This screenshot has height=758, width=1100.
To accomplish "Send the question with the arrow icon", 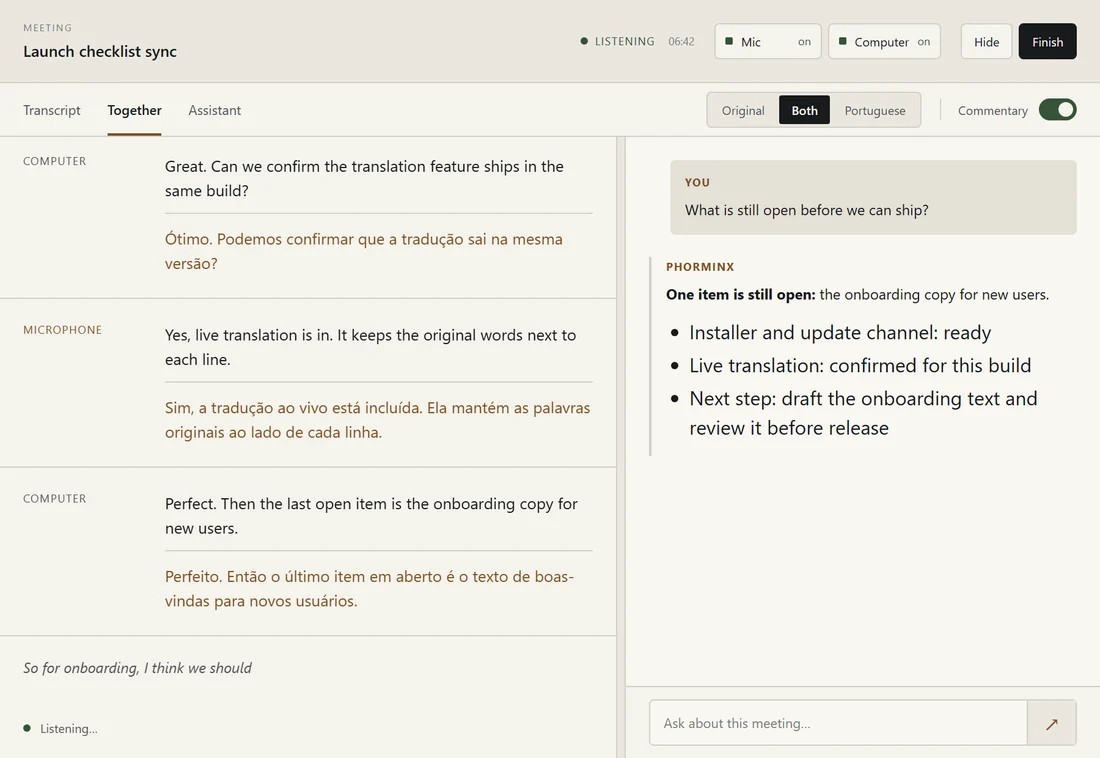I will point(1051,723).
